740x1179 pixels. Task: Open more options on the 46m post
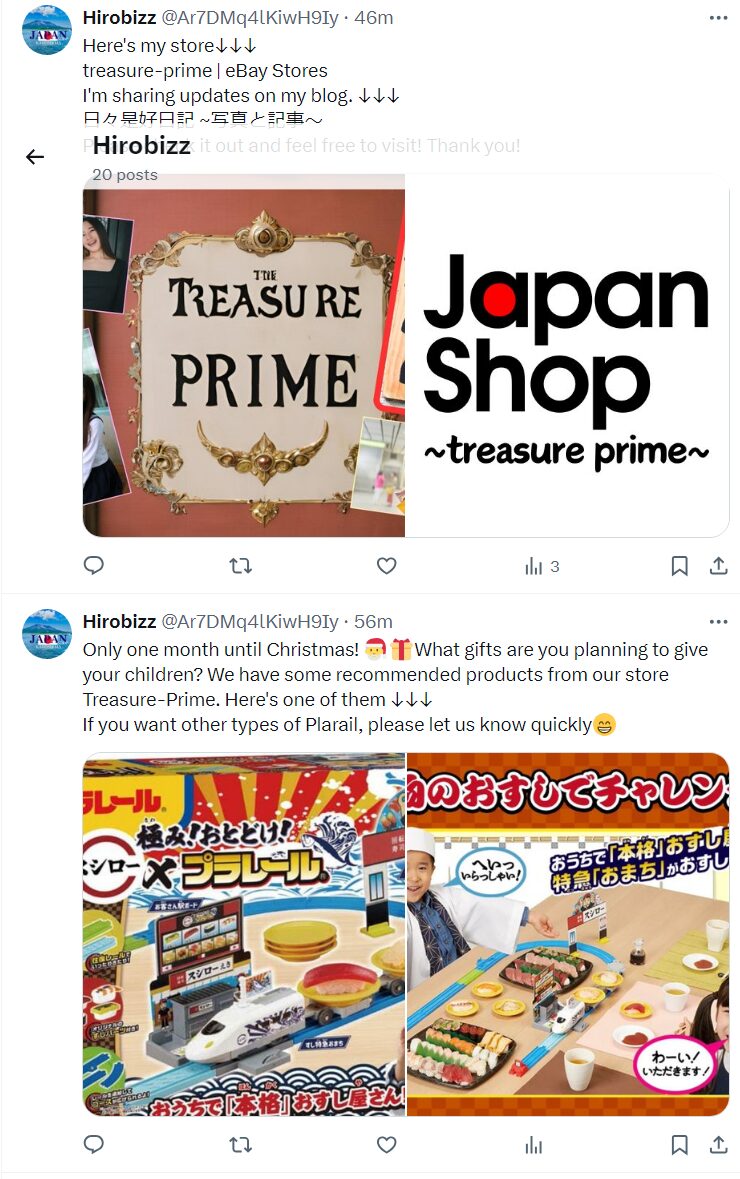click(x=718, y=17)
